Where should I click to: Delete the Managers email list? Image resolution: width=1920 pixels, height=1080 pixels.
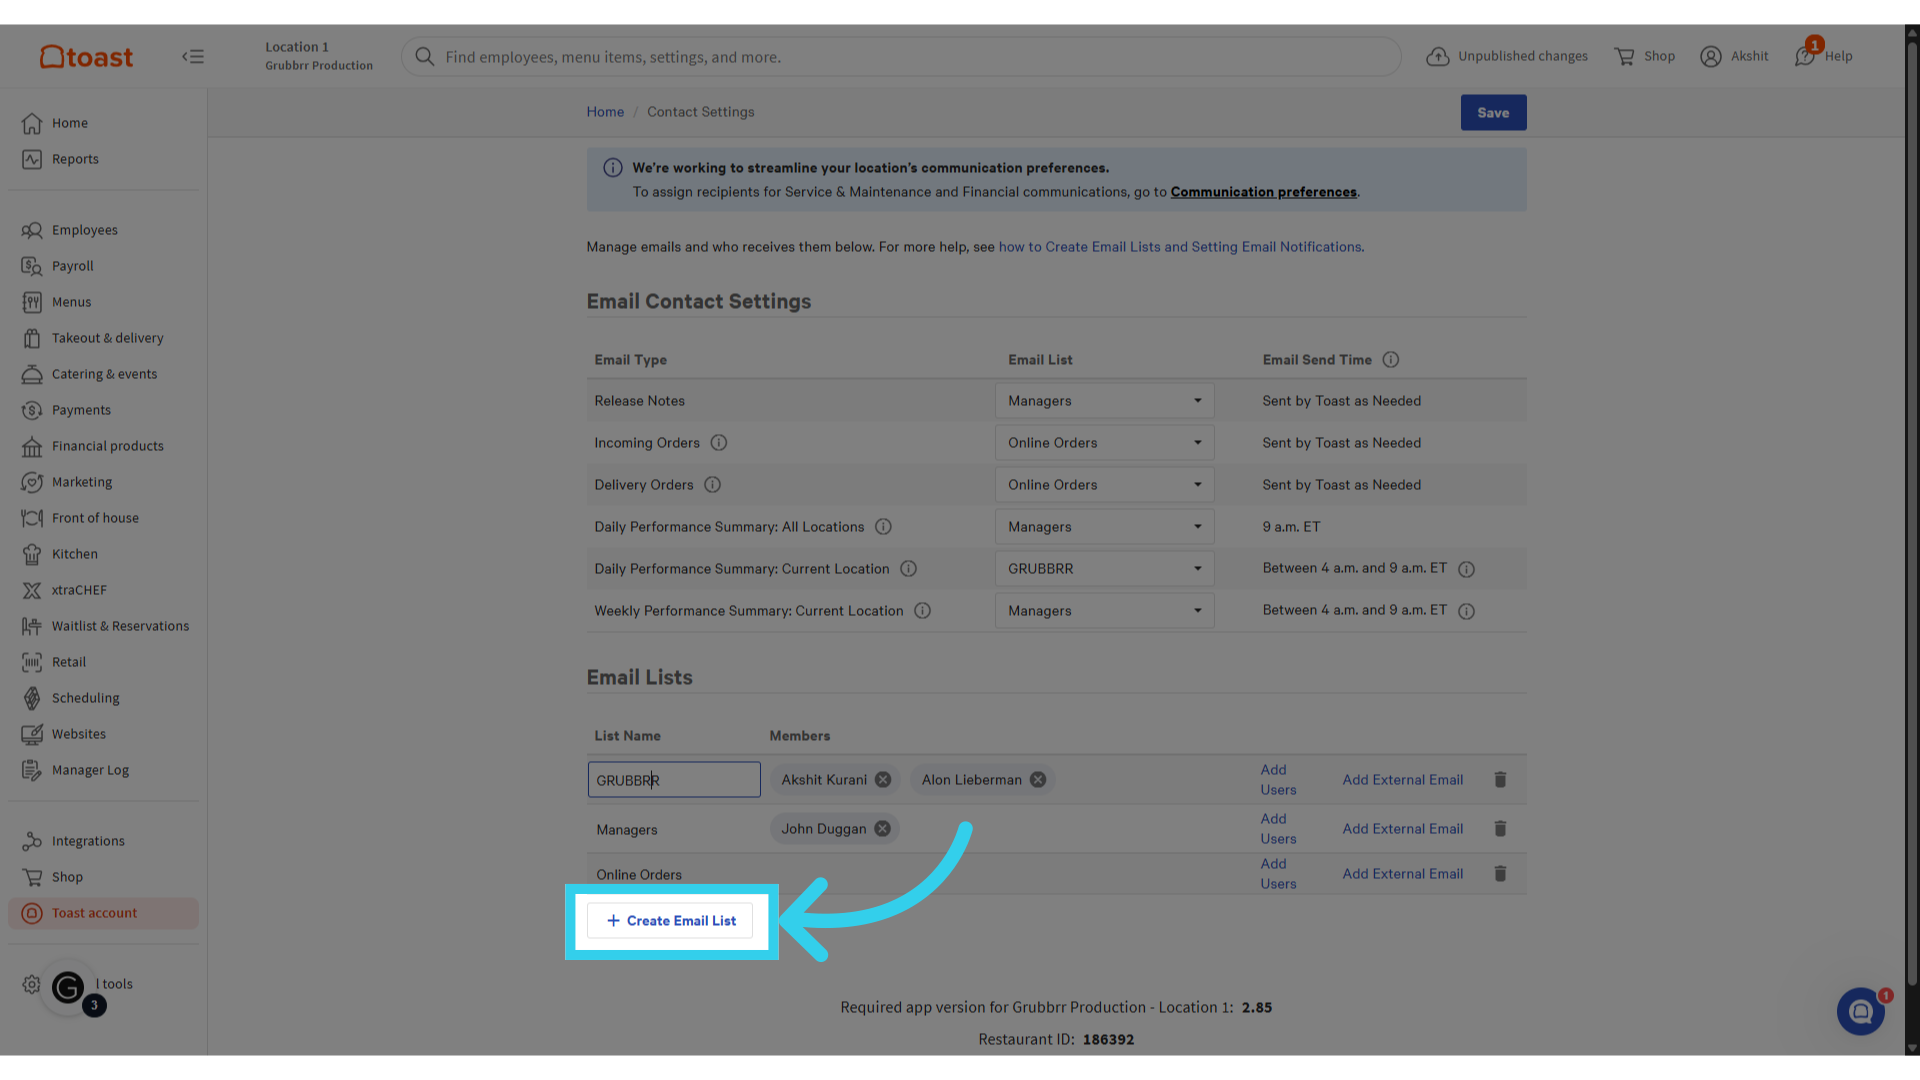coord(1500,829)
